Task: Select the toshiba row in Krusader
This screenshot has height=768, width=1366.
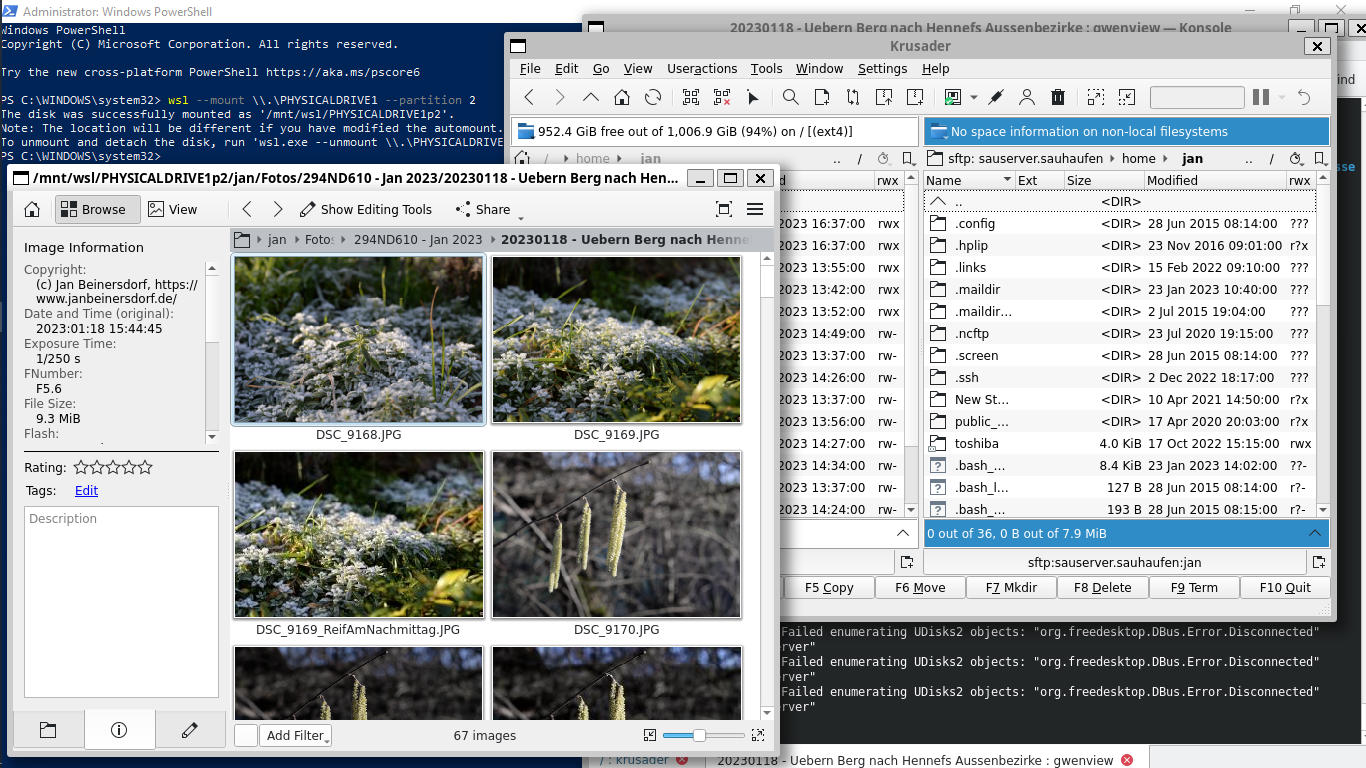Action: pyautogui.click(x=1119, y=443)
